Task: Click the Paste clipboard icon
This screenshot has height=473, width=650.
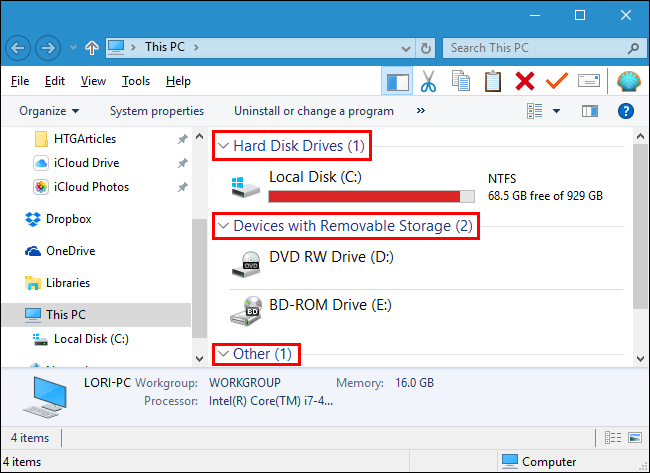Action: [493, 81]
